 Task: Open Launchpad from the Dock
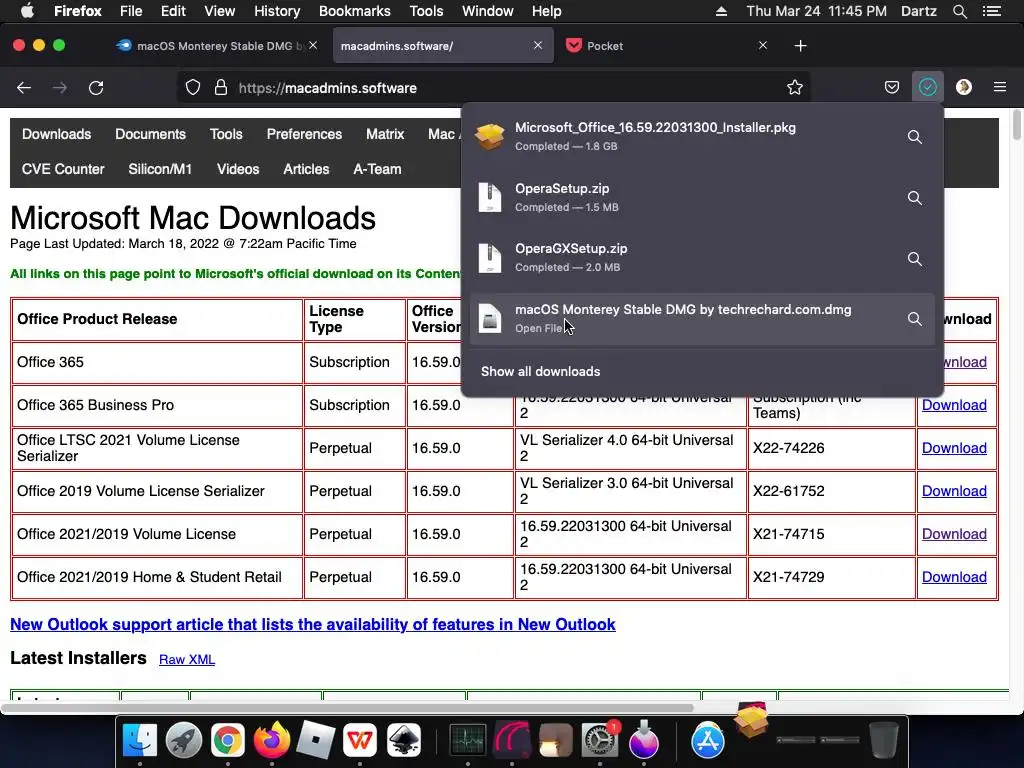click(x=184, y=740)
